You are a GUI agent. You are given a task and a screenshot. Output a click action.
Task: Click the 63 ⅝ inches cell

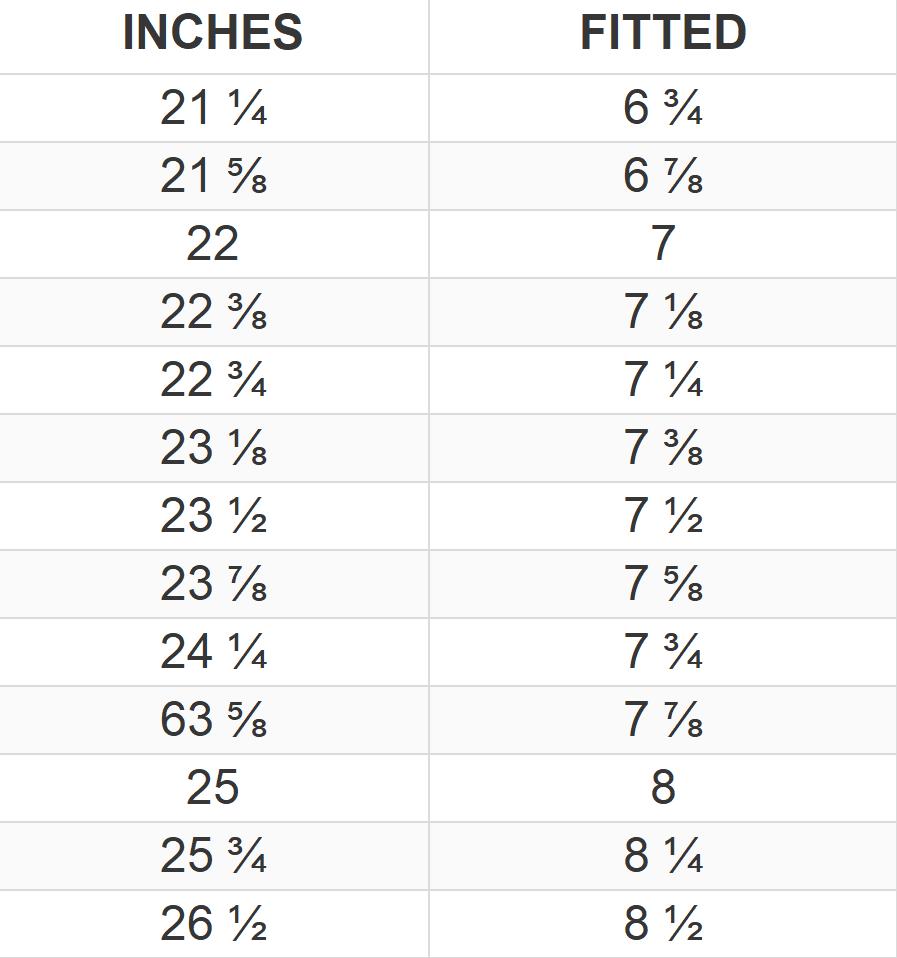tap(213, 720)
